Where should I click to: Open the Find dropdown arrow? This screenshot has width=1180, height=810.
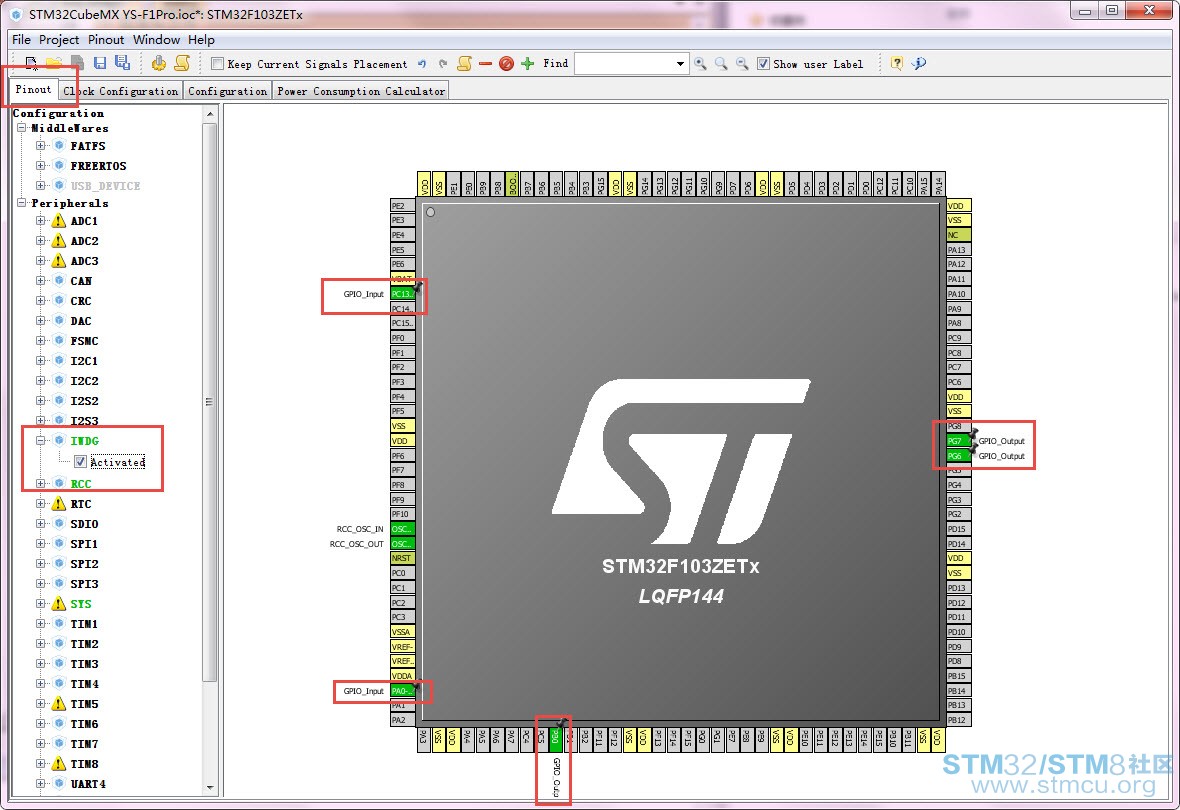click(x=680, y=64)
